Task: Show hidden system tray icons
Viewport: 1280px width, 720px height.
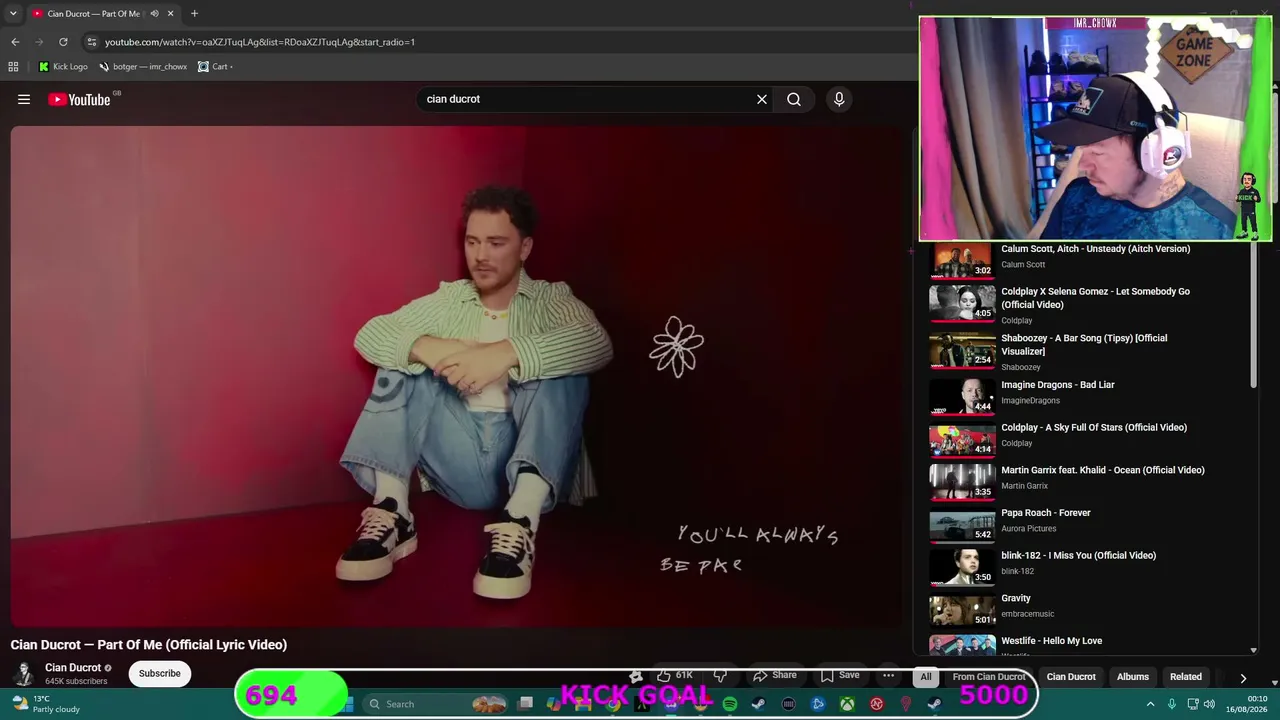Action: (1150, 704)
